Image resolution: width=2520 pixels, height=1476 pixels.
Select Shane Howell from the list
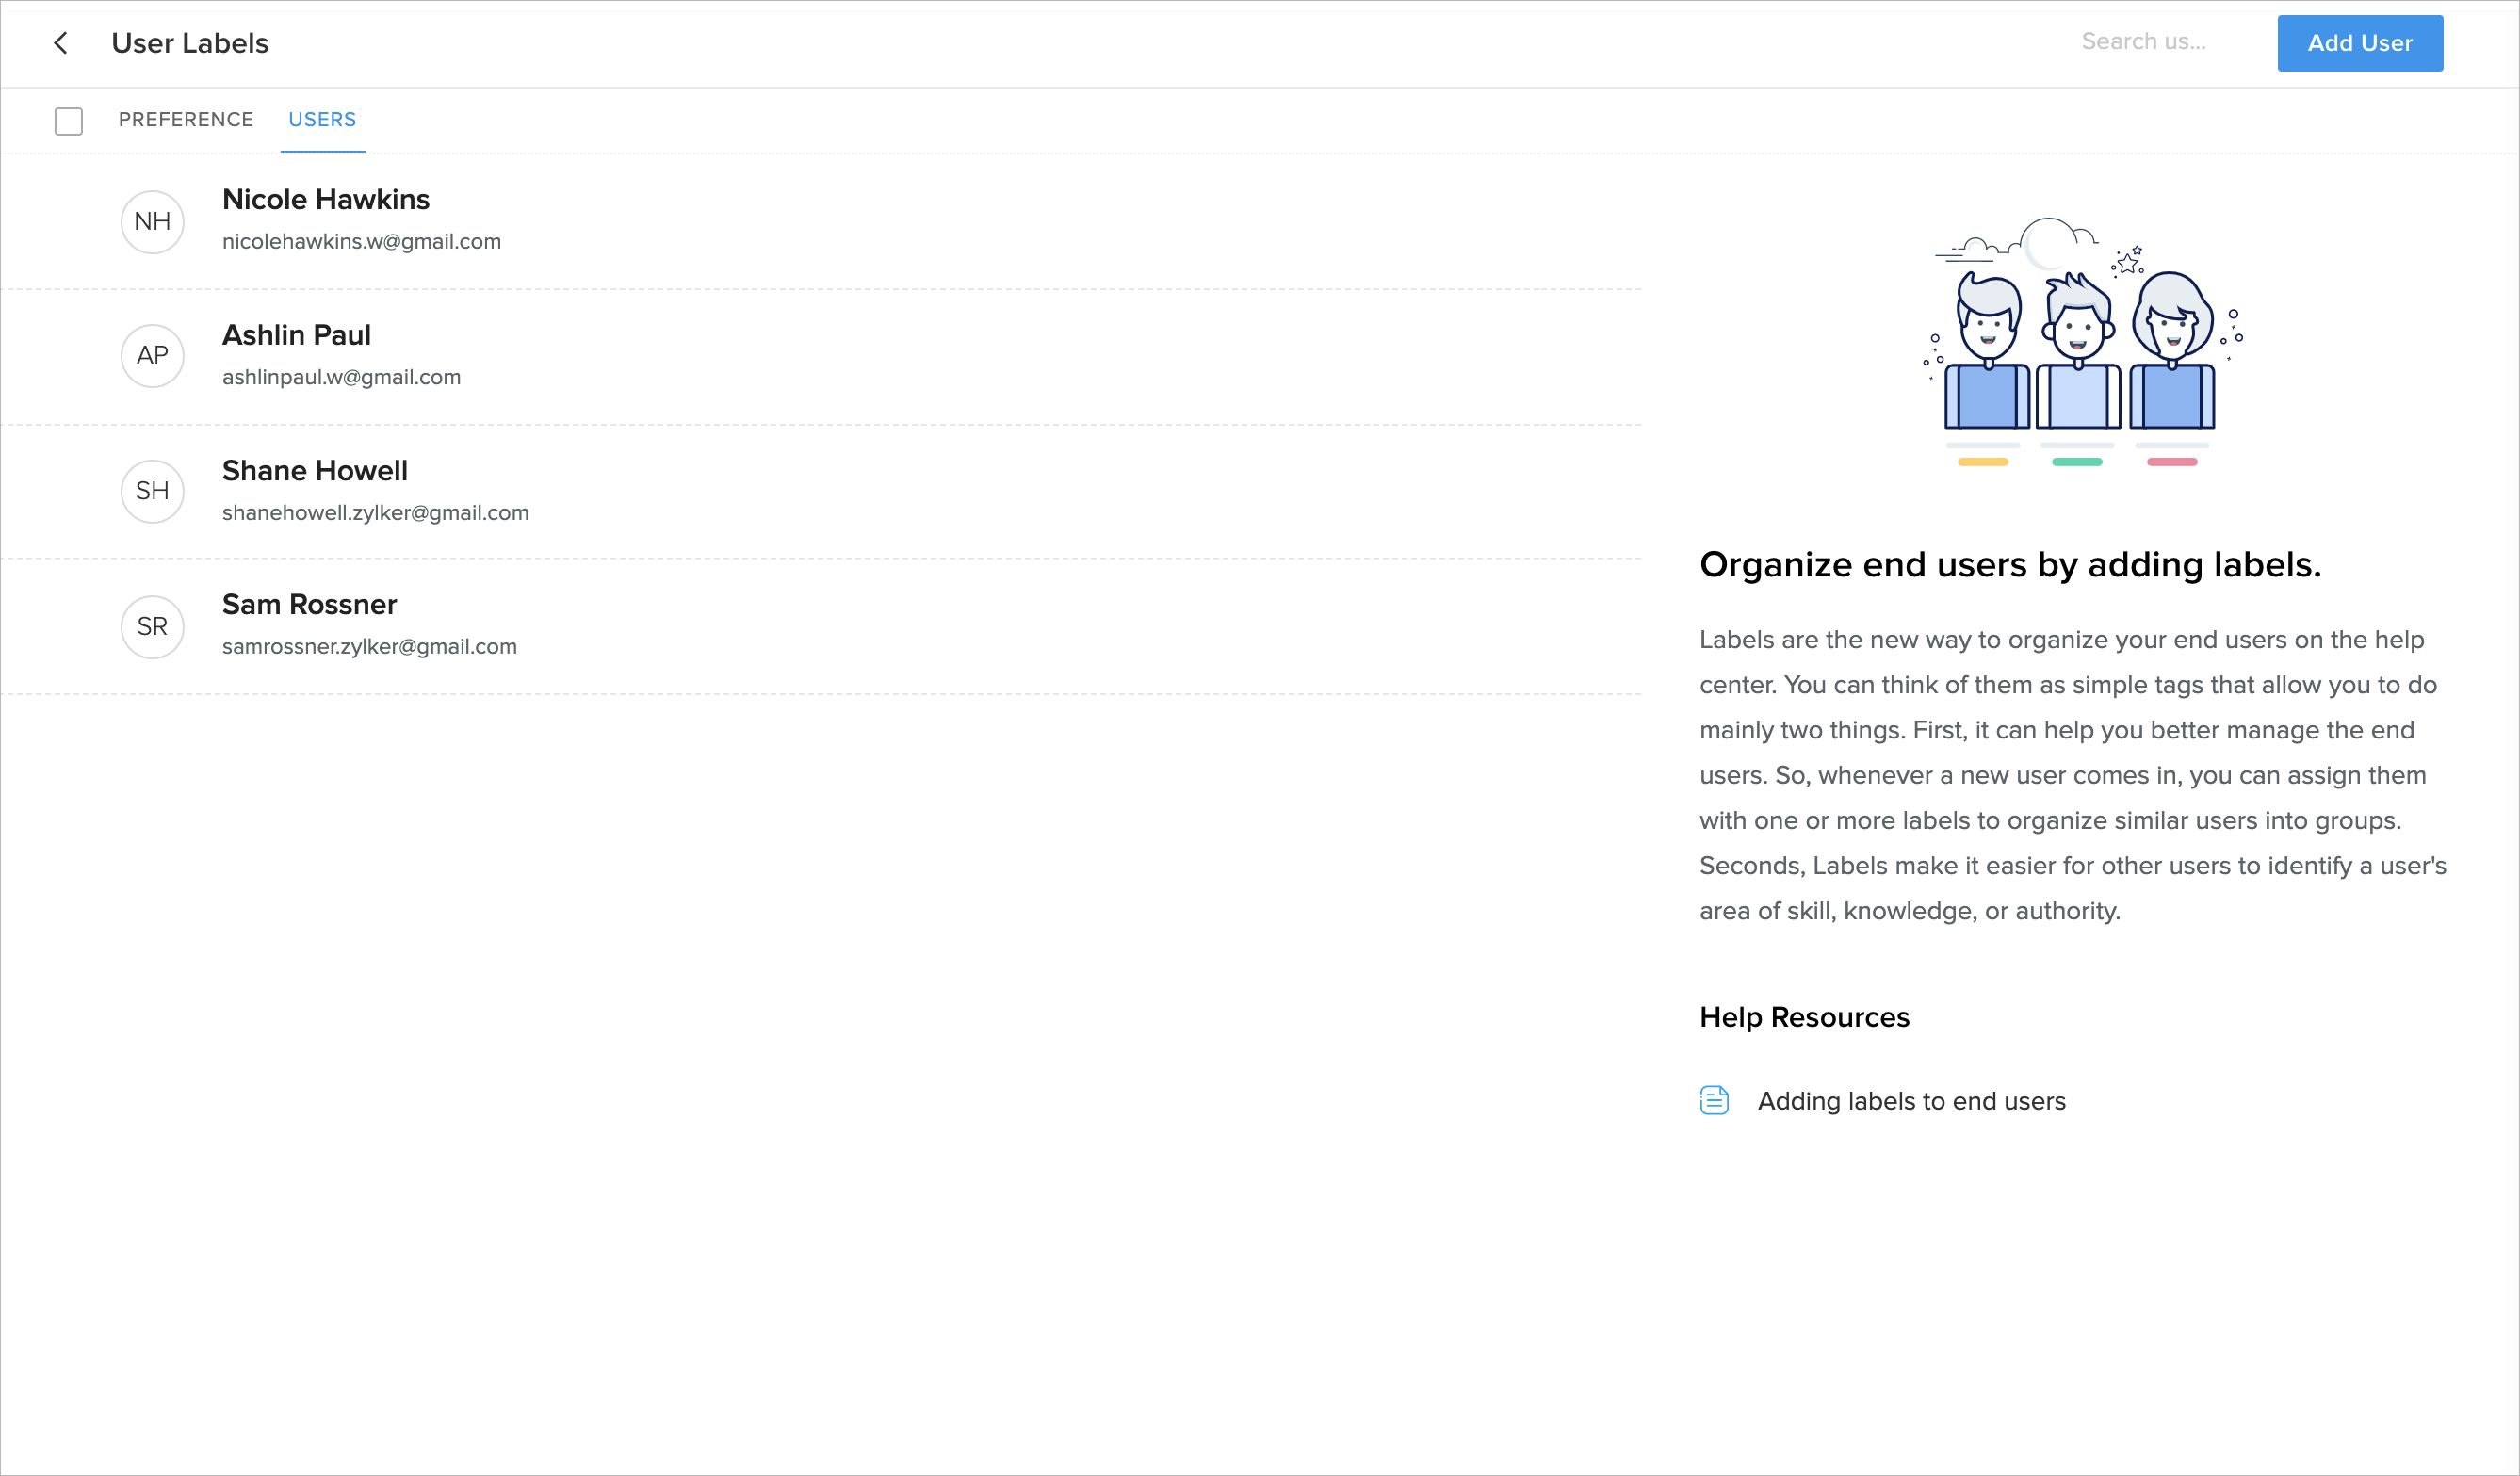314,470
